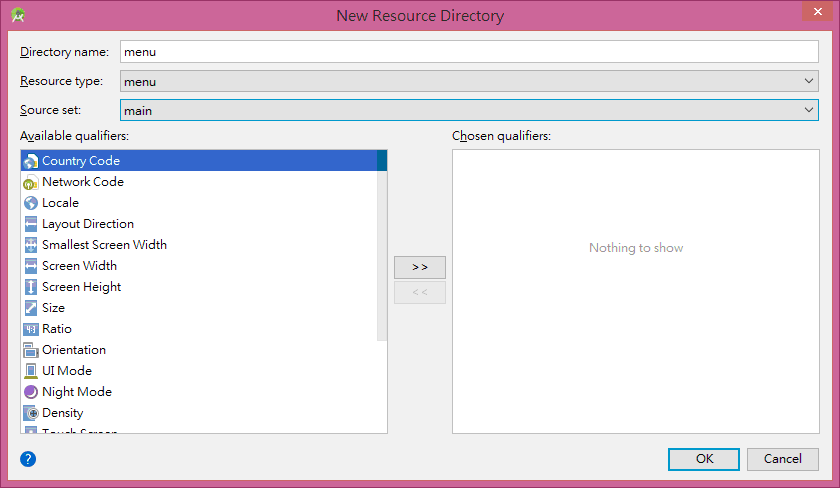Click the << remove qualifier button
840x488 pixels.
pyautogui.click(x=420, y=292)
